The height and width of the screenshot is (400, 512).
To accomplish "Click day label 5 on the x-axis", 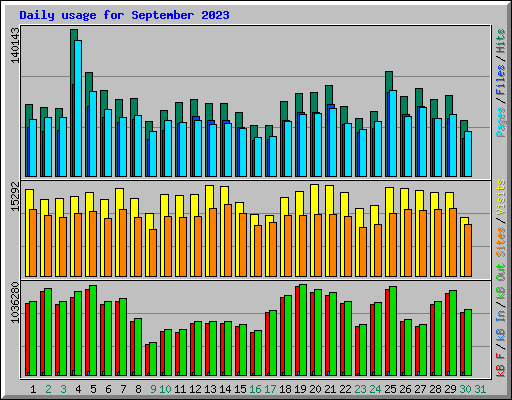I will coord(93,389).
